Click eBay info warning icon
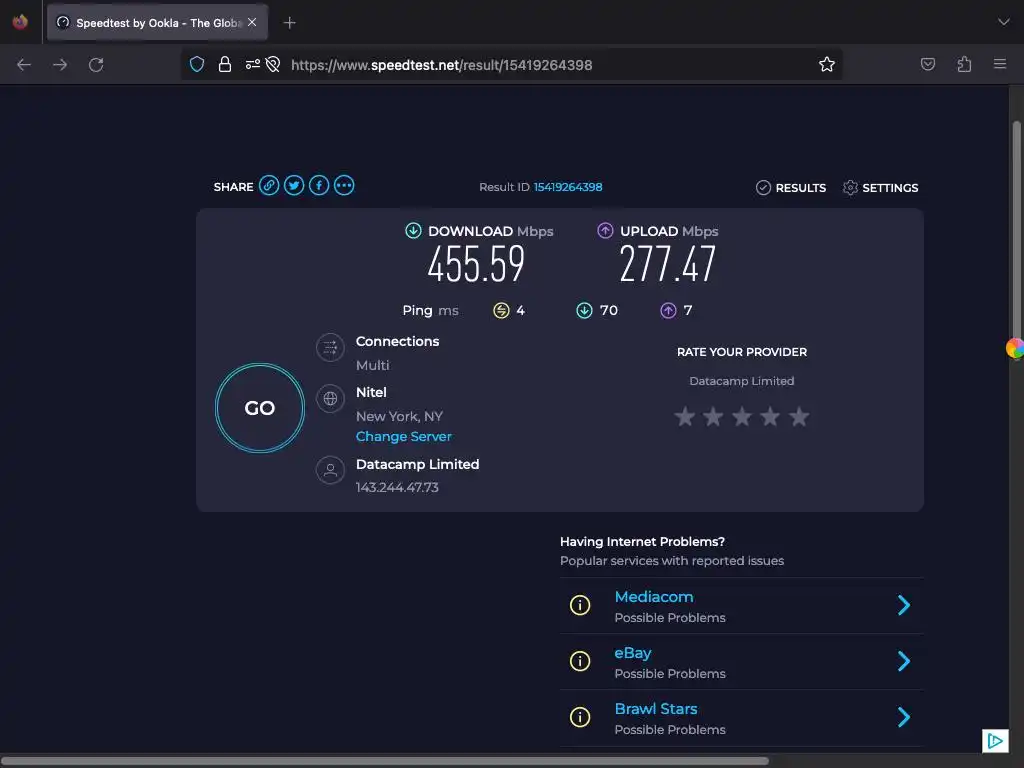Screen dimensions: 1024x768 coord(580,662)
